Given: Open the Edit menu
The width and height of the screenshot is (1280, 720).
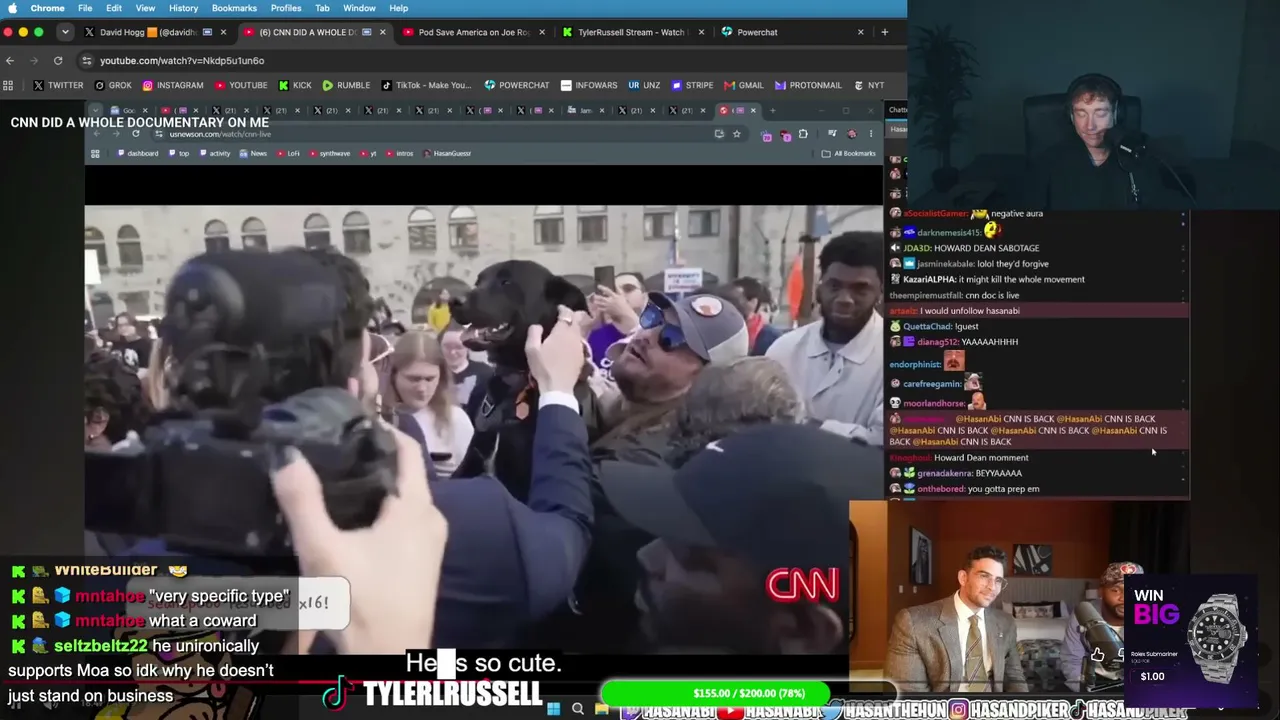Looking at the screenshot, I should pos(114,8).
